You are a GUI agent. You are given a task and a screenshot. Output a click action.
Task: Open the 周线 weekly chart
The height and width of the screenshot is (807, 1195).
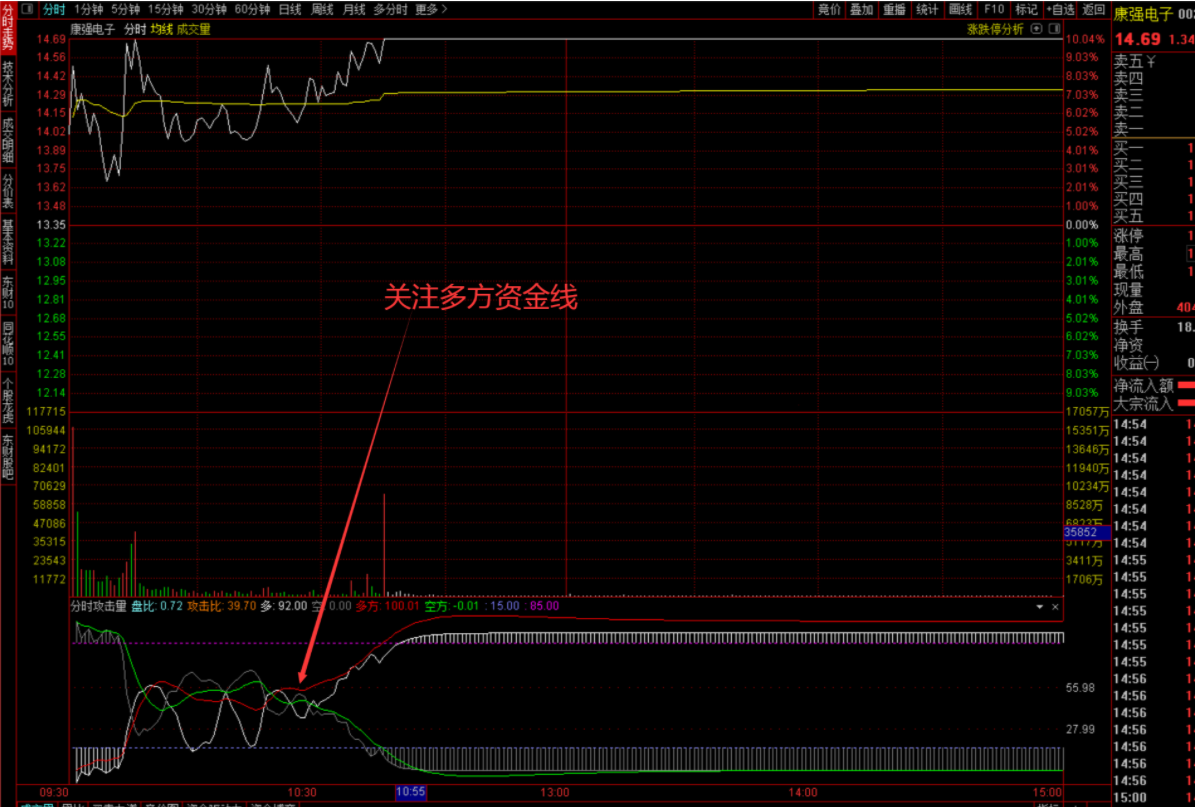[322, 9]
